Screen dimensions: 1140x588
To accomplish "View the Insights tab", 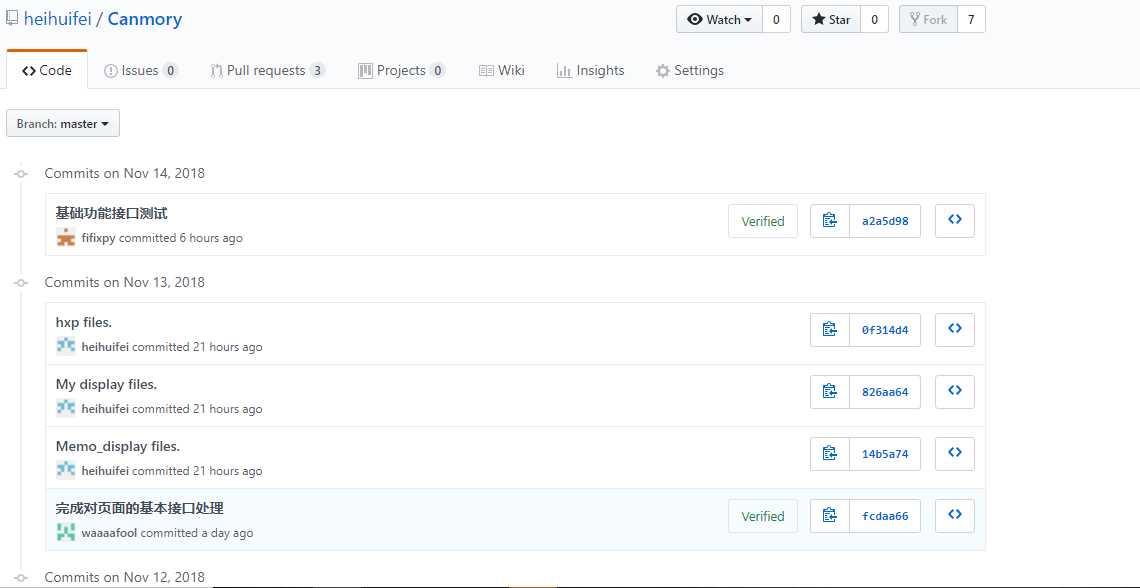I will pyautogui.click(x=590, y=71).
